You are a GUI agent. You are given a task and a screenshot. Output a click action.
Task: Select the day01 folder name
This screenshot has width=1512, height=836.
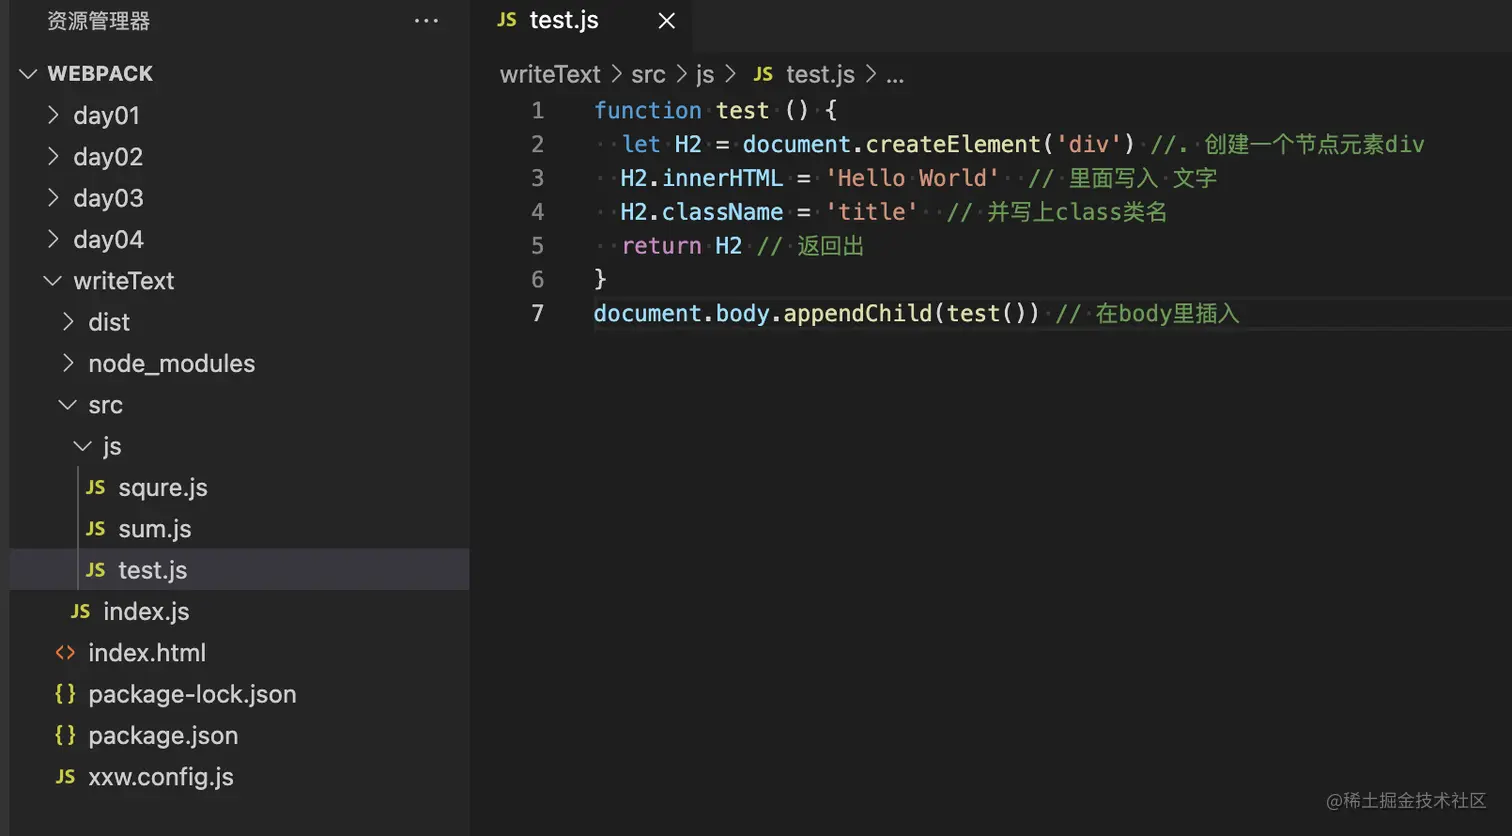(106, 116)
